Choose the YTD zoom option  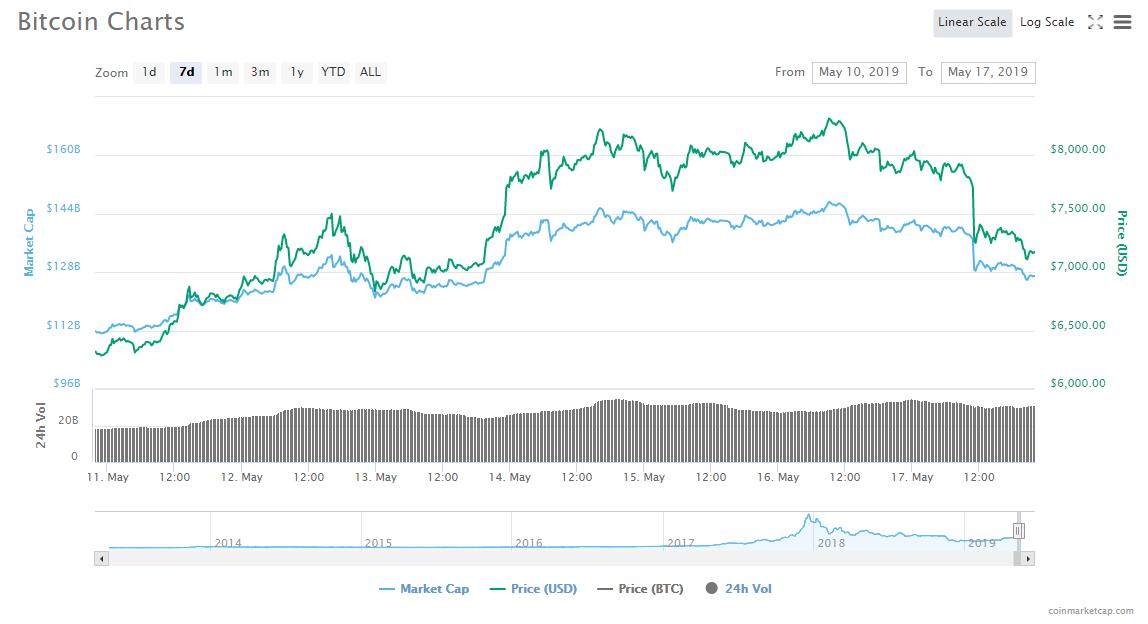tap(333, 72)
